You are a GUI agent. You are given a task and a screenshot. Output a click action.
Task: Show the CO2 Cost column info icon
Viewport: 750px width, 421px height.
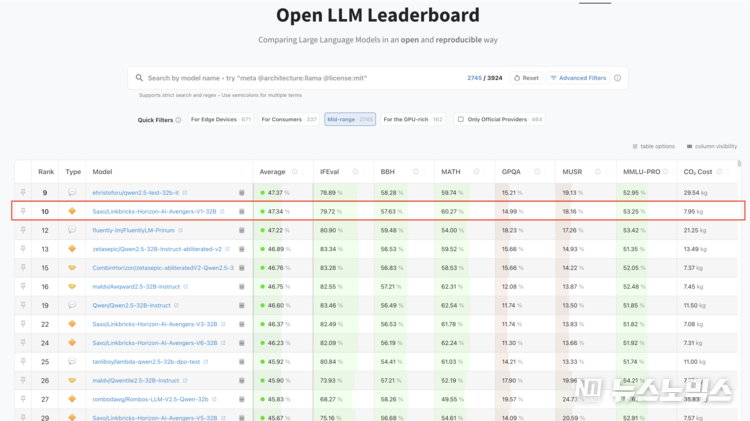[x=719, y=172]
